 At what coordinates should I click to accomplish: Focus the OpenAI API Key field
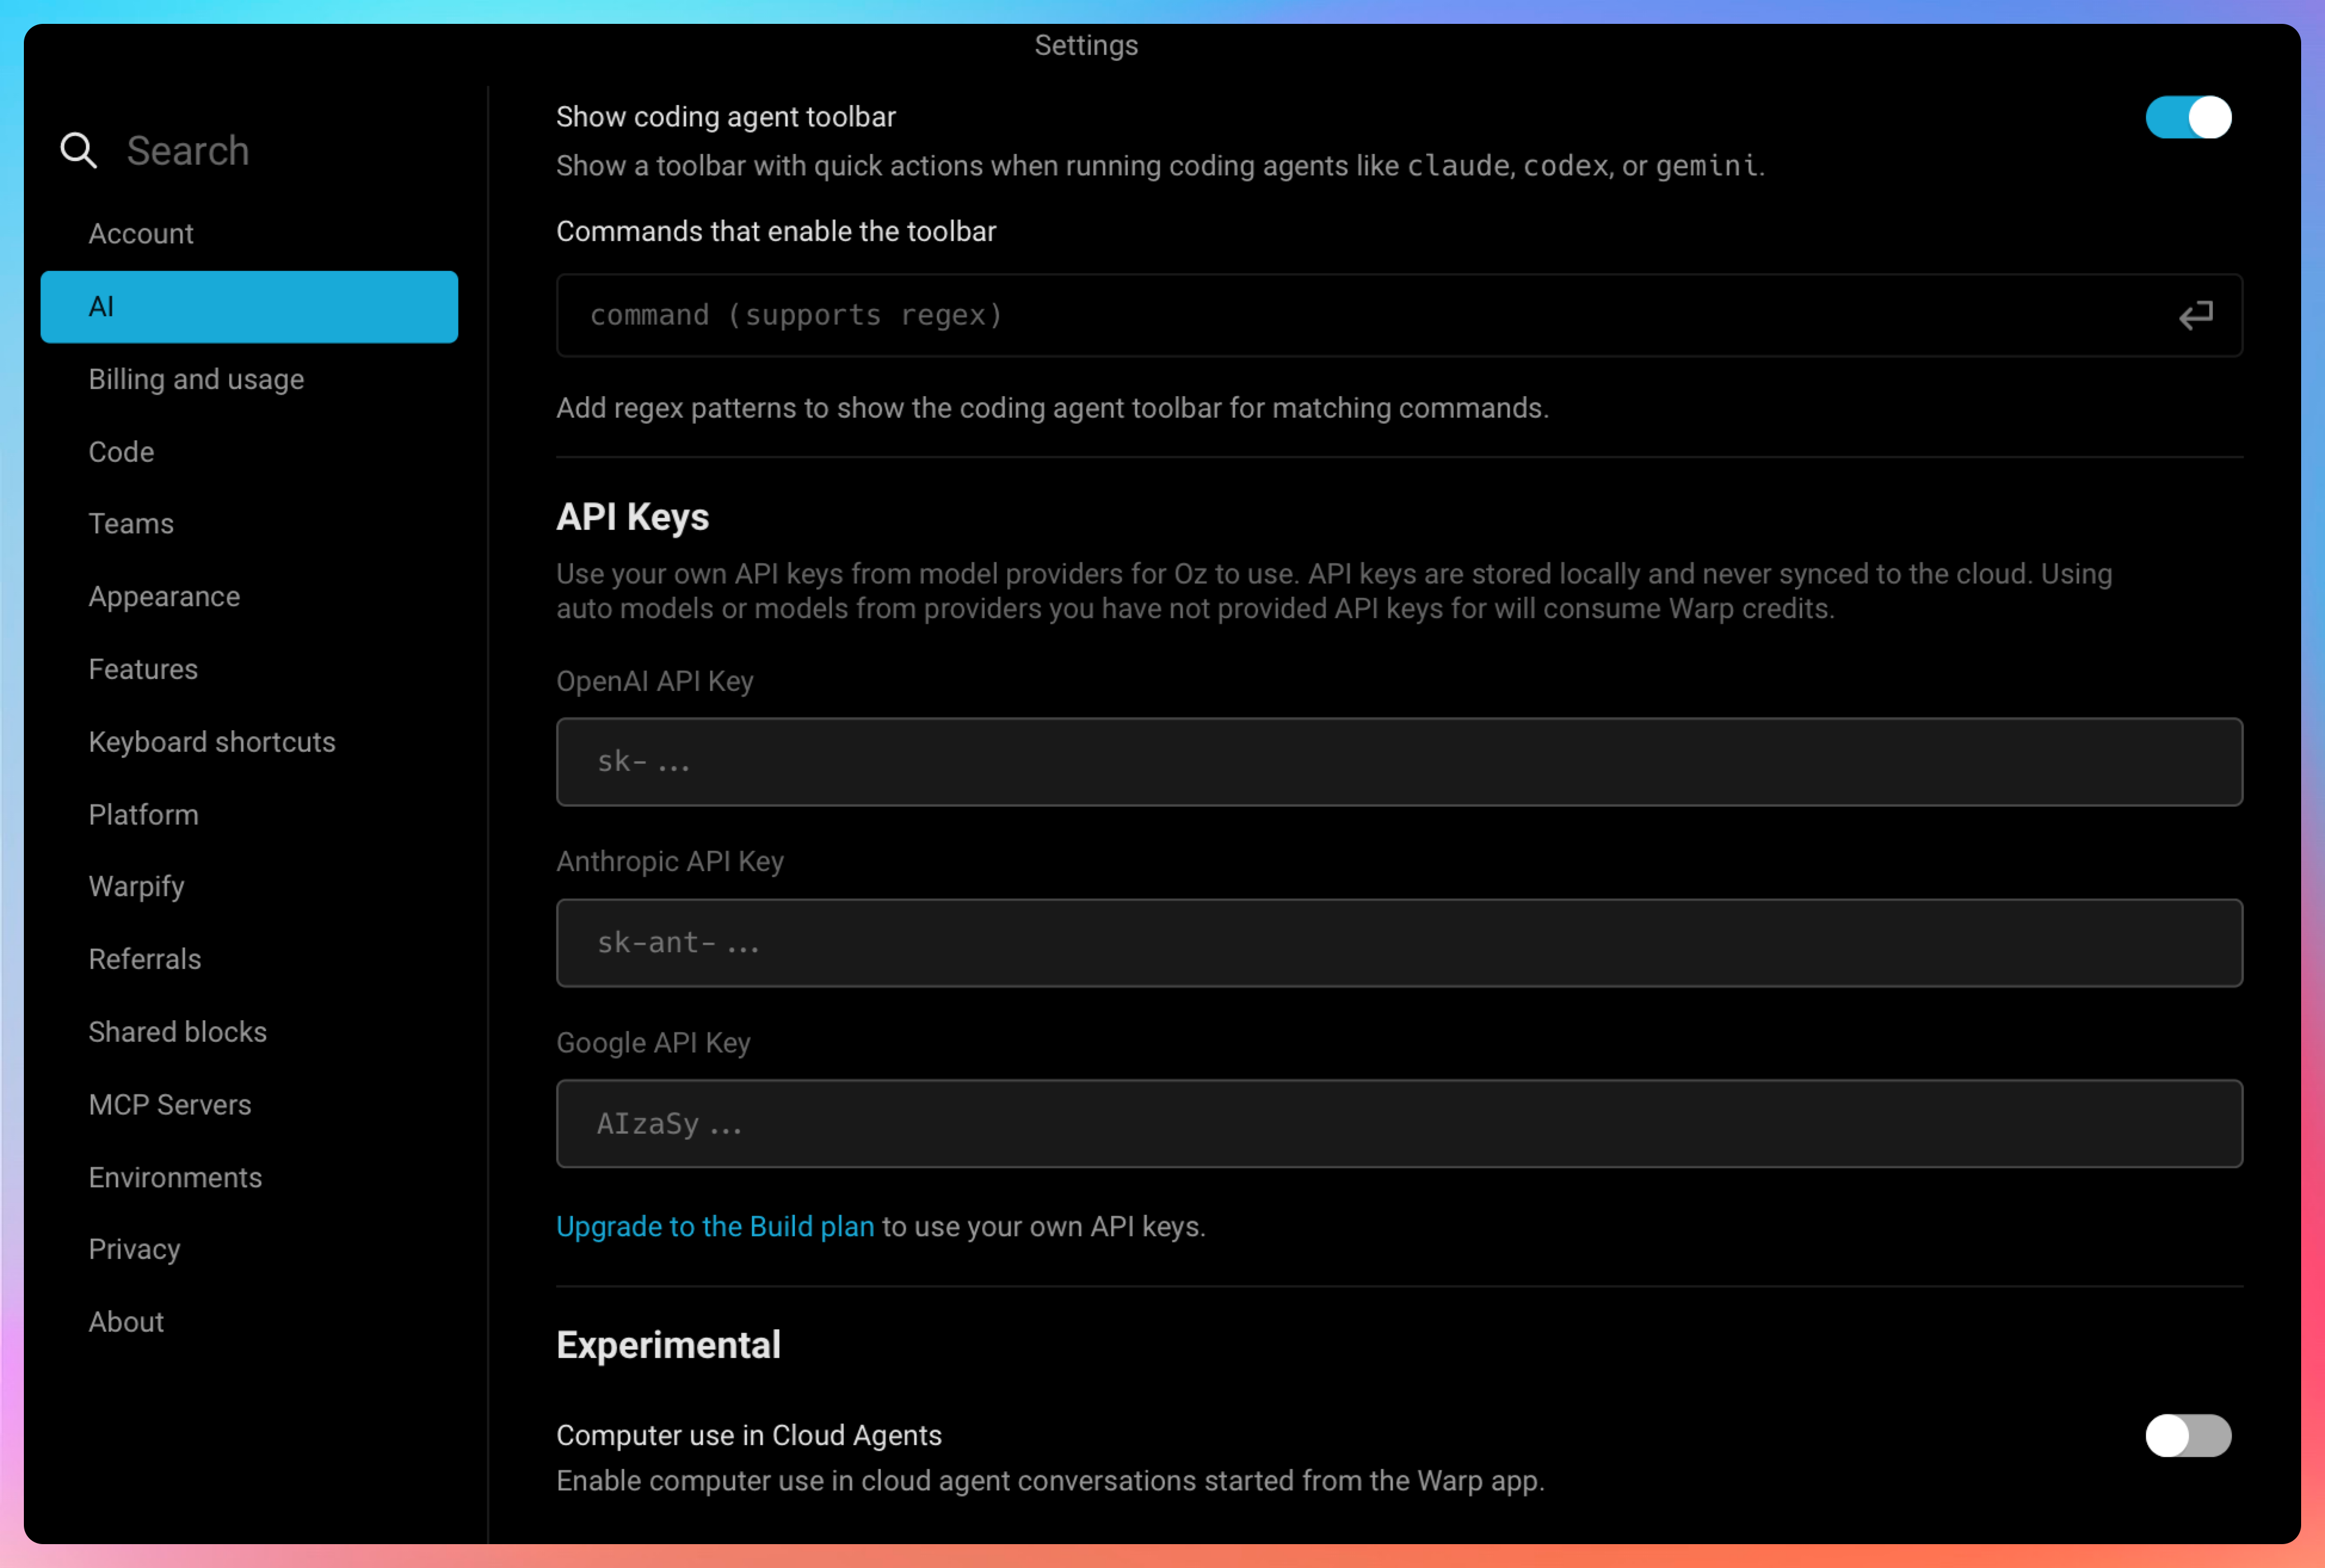click(1398, 762)
